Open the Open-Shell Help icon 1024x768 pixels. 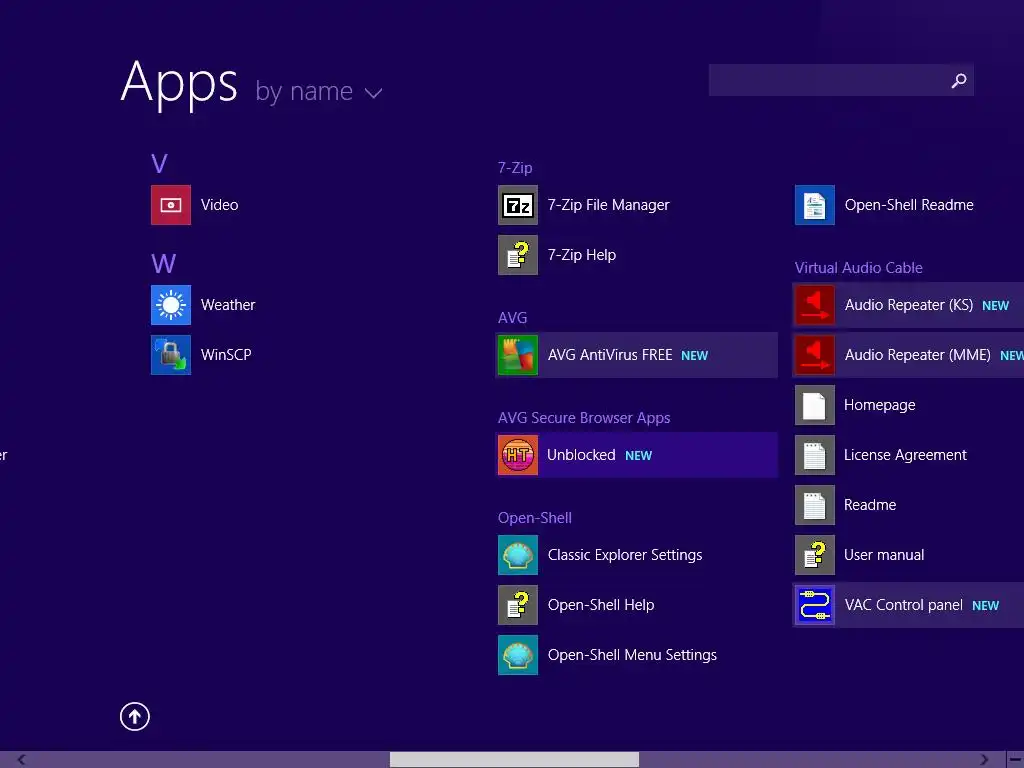click(518, 605)
